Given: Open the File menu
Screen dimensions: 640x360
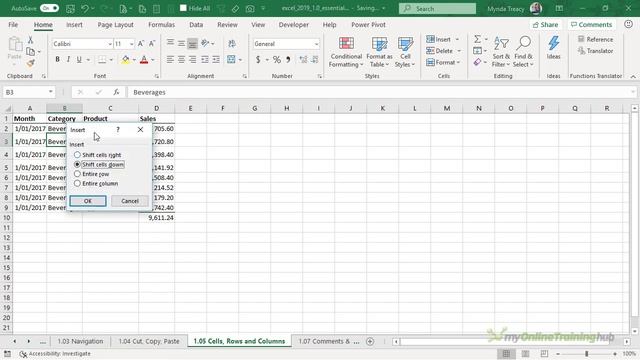Looking at the screenshot, I should point(13,25).
